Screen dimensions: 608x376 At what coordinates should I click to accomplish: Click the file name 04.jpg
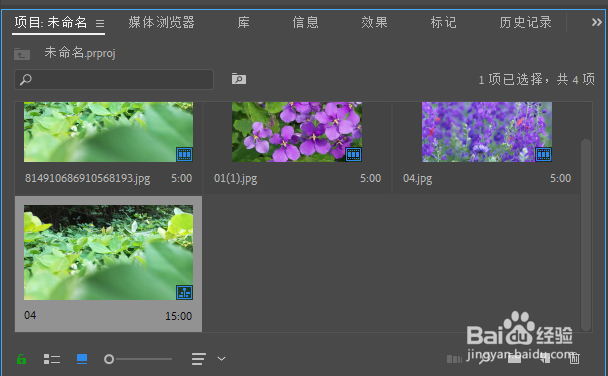(x=417, y=178)
